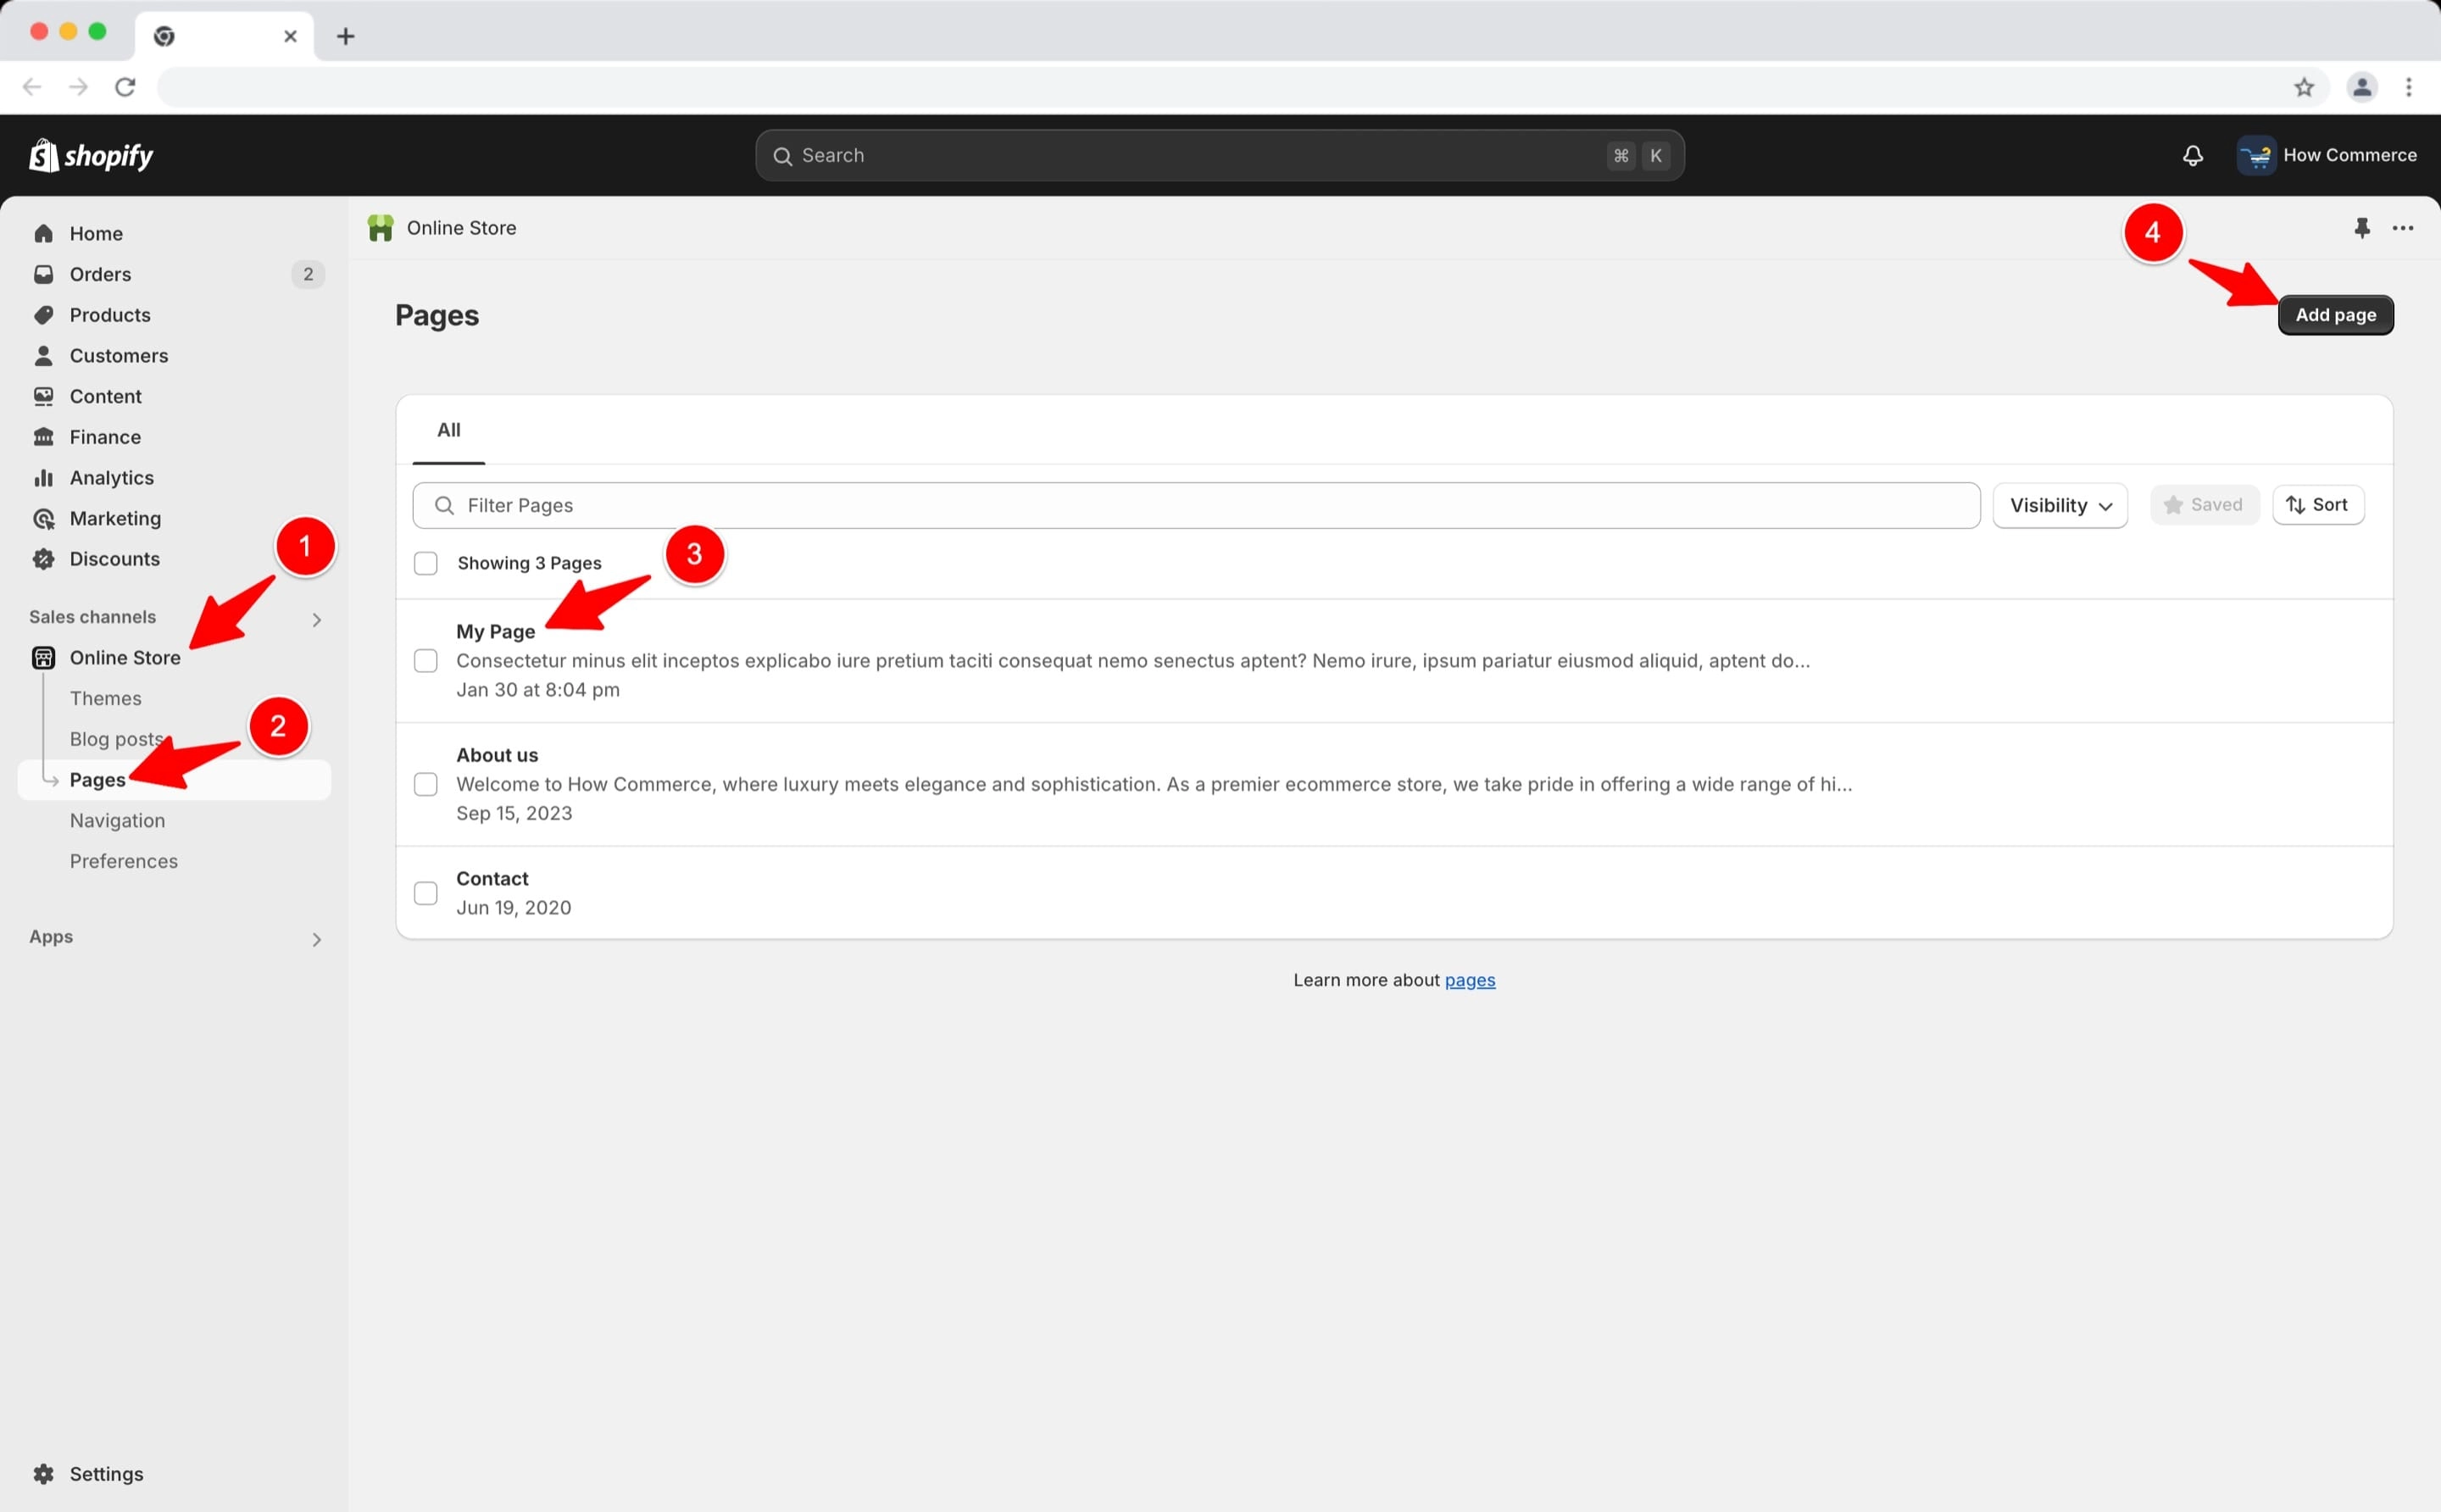Click the Filter Pages input field
2441x1512 pixels.
pyautogui.click(x=1196, y=505)
